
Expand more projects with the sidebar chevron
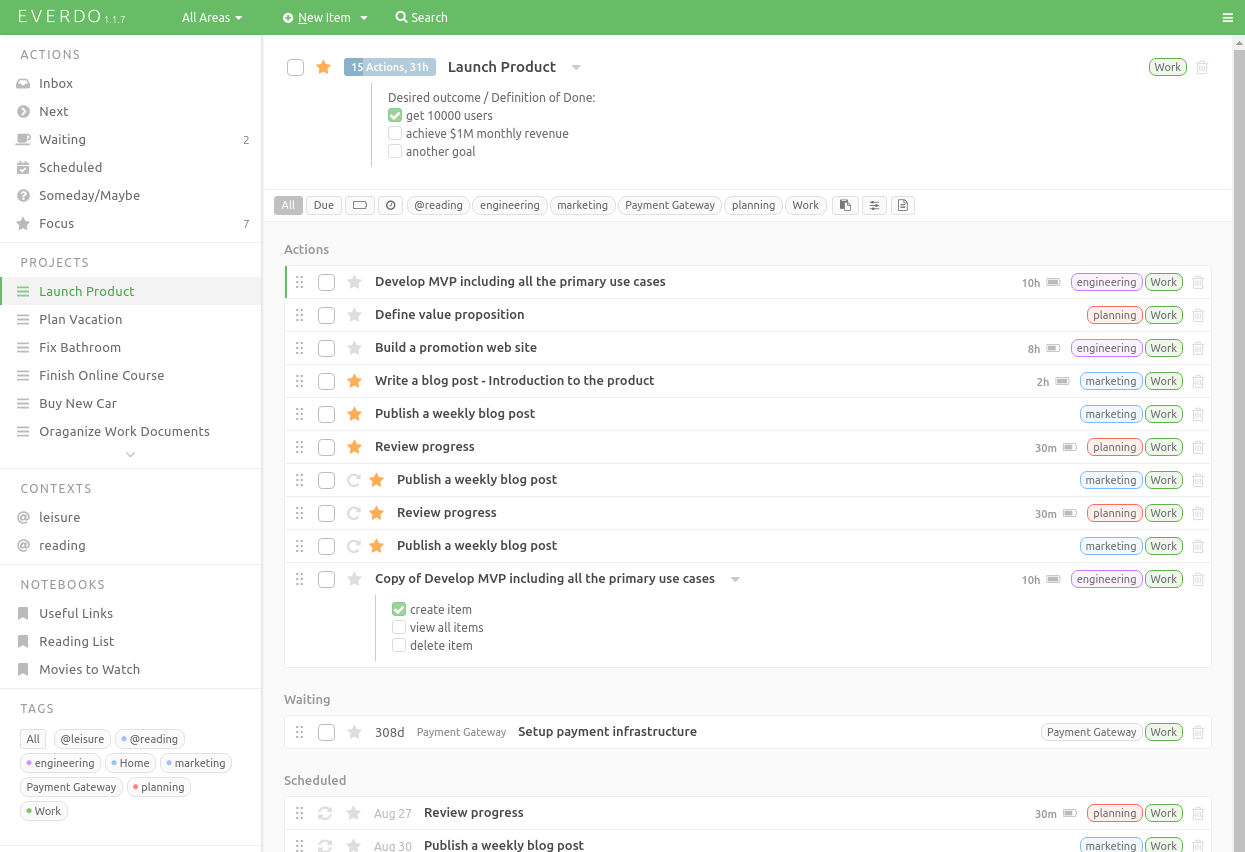tap(130, 455)
